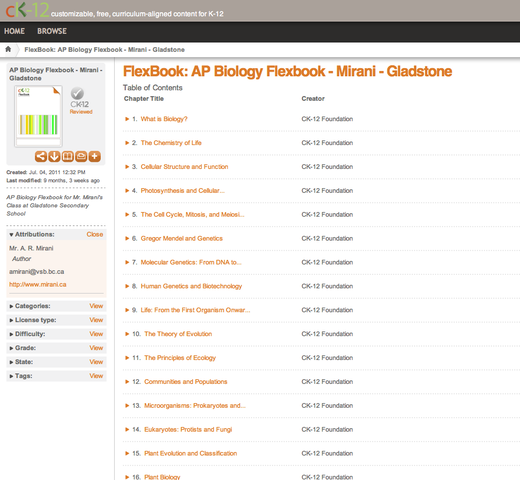Click the FlexBook breadcrumb title
This screenshot has height=480, width=520.
point(104,50)
